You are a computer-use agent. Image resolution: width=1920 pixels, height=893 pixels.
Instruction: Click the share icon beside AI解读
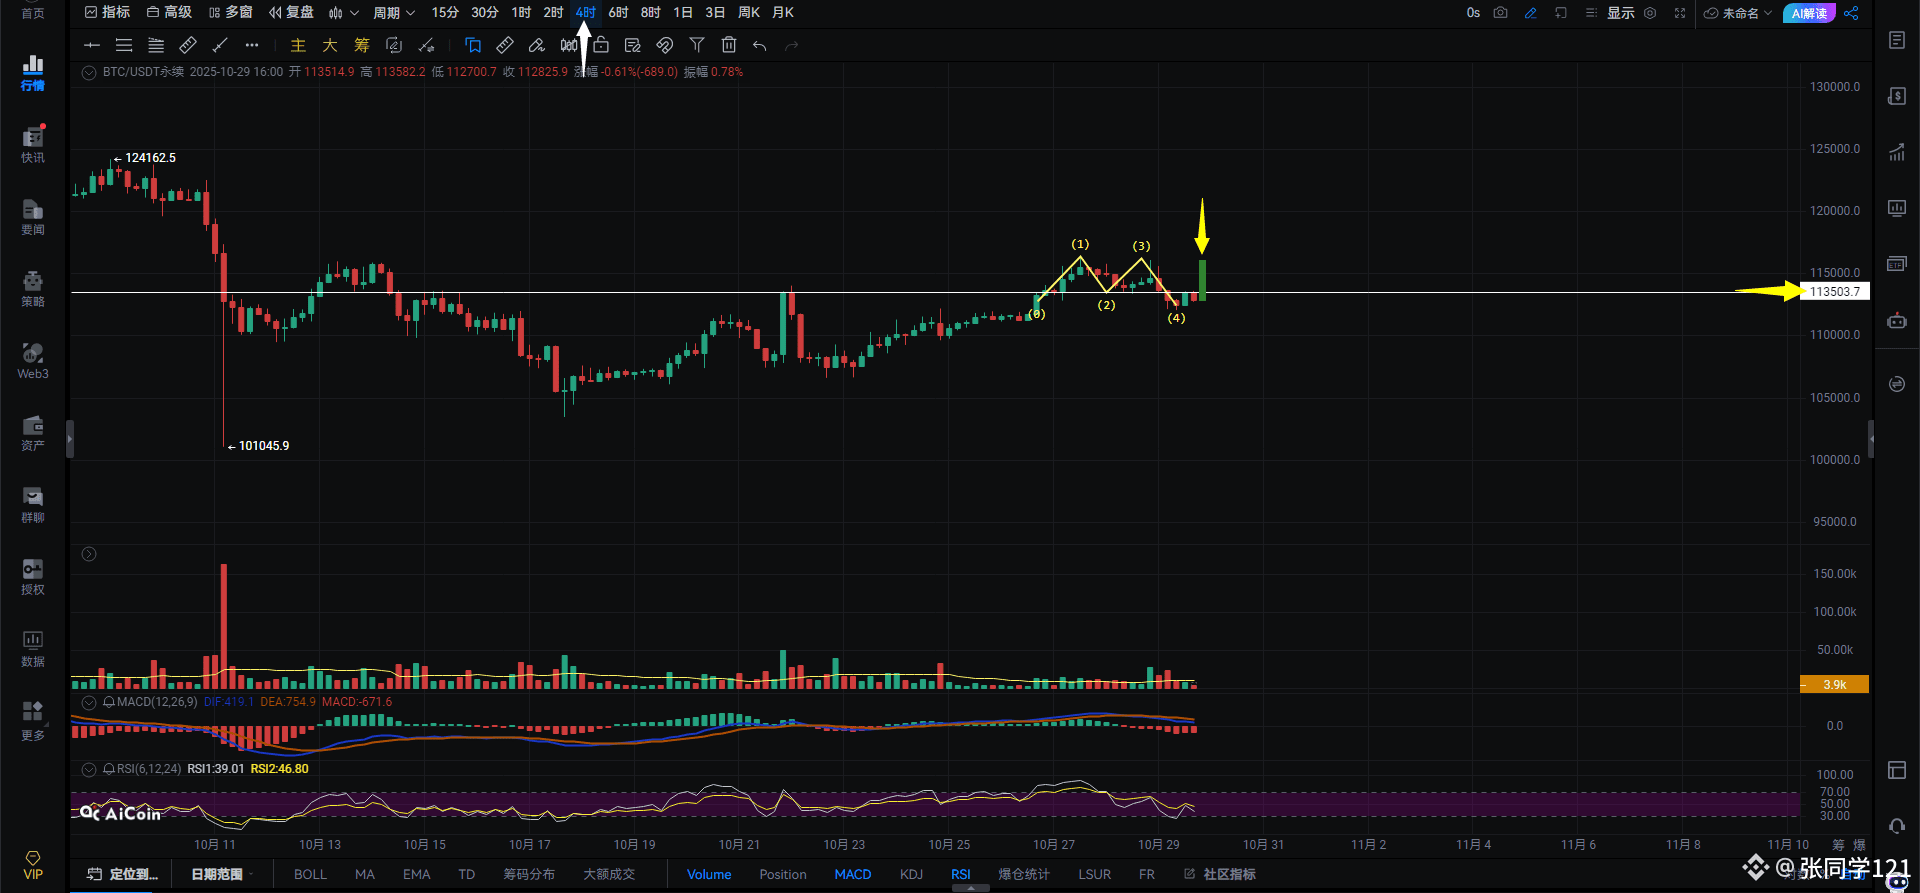tap(1851, 13)
